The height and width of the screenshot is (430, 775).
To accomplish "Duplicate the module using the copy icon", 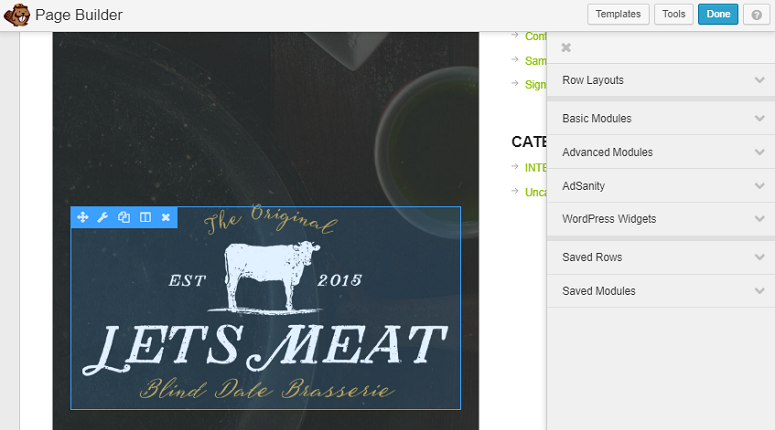I will pyautogui.click(x=124, y=217).
